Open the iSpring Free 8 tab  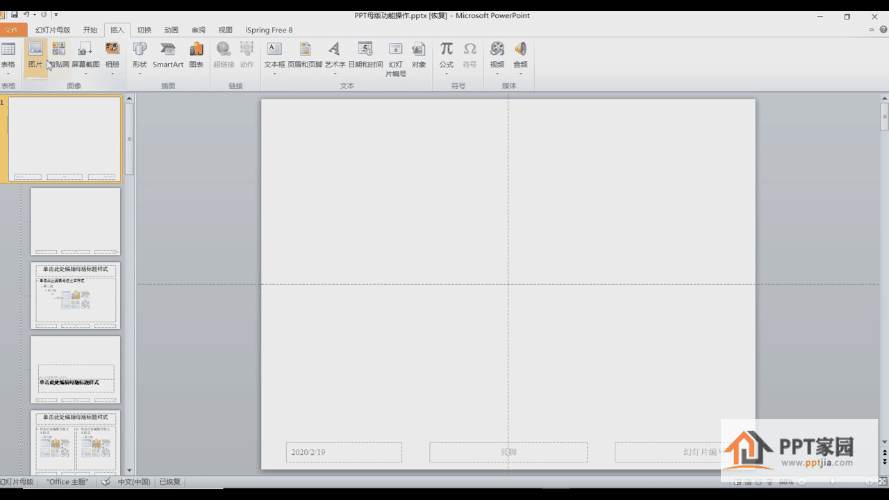click(269, 30)
